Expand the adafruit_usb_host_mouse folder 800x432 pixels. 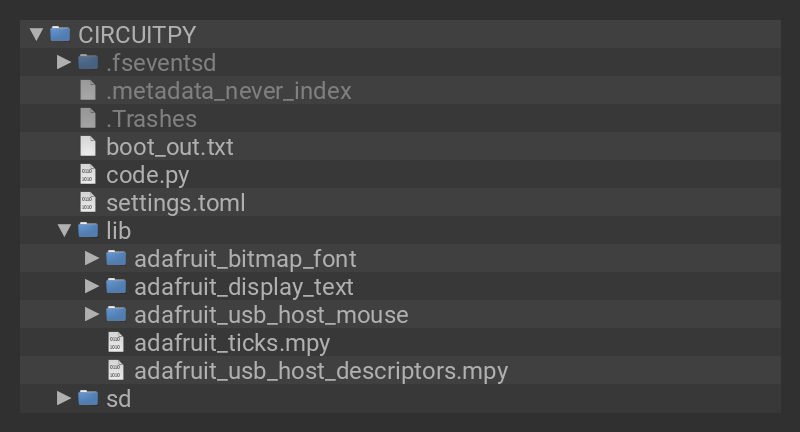pos(92,315)
